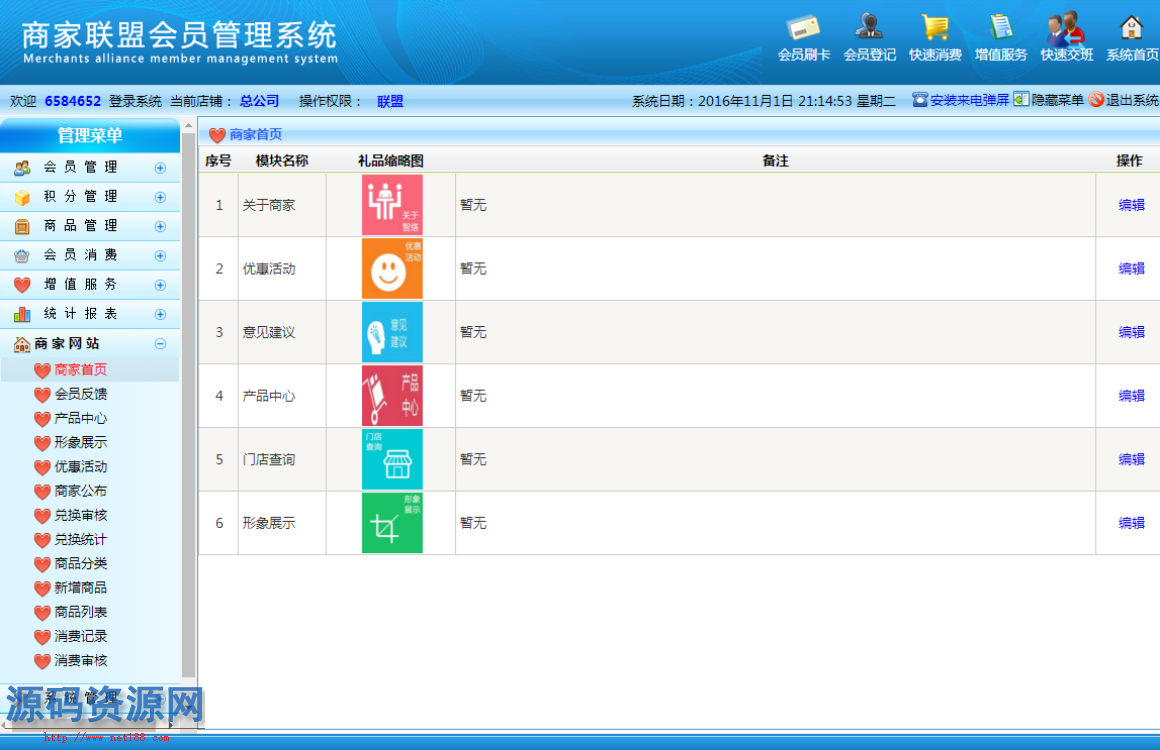Screen dimensions: 1160x750
Task: Select 会员反馈 in the sidebar
Action: pyautogui.click(x=80, y=394)
